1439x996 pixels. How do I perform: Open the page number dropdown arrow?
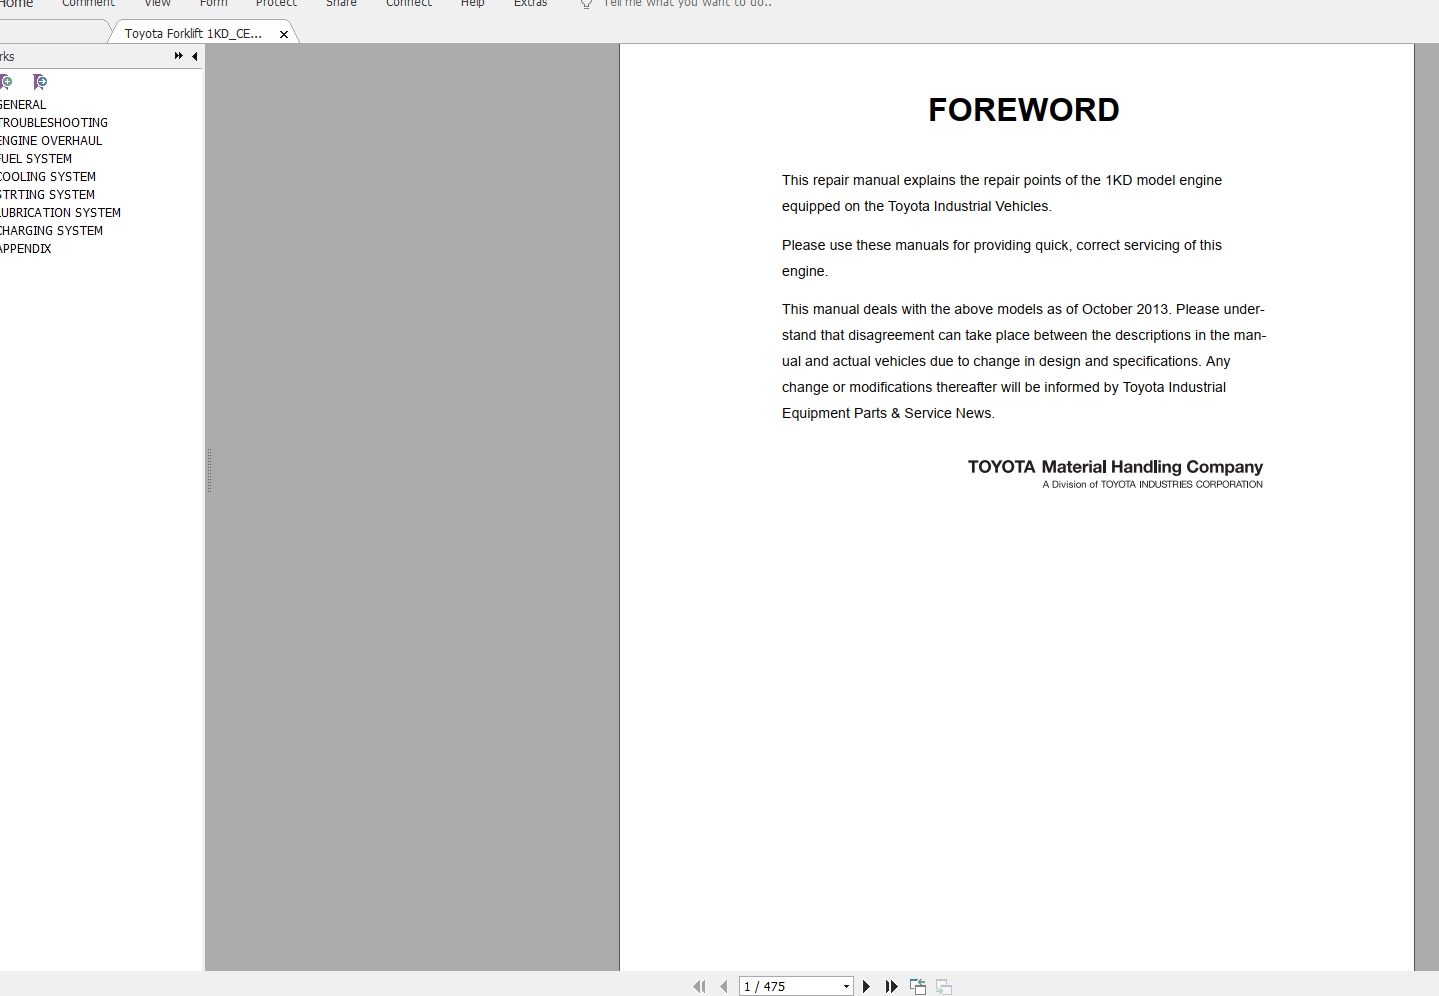846,987
